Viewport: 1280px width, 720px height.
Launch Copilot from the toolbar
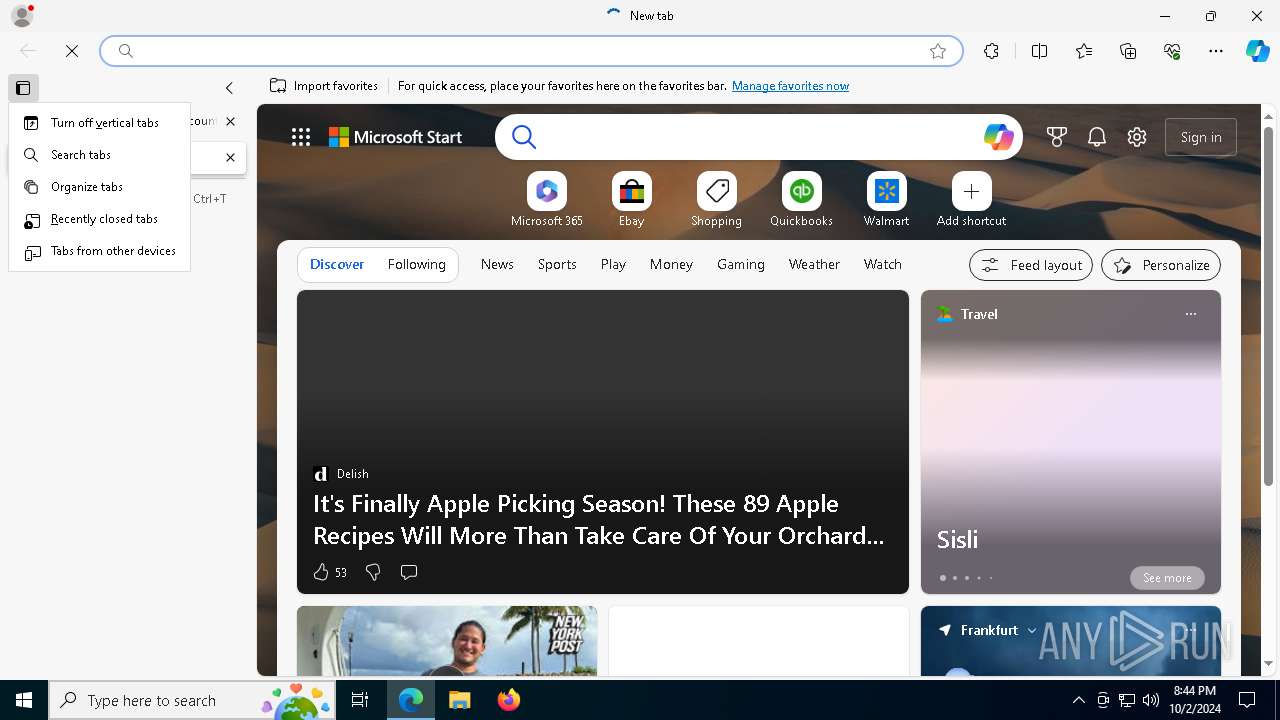[x=1257, y=51]
